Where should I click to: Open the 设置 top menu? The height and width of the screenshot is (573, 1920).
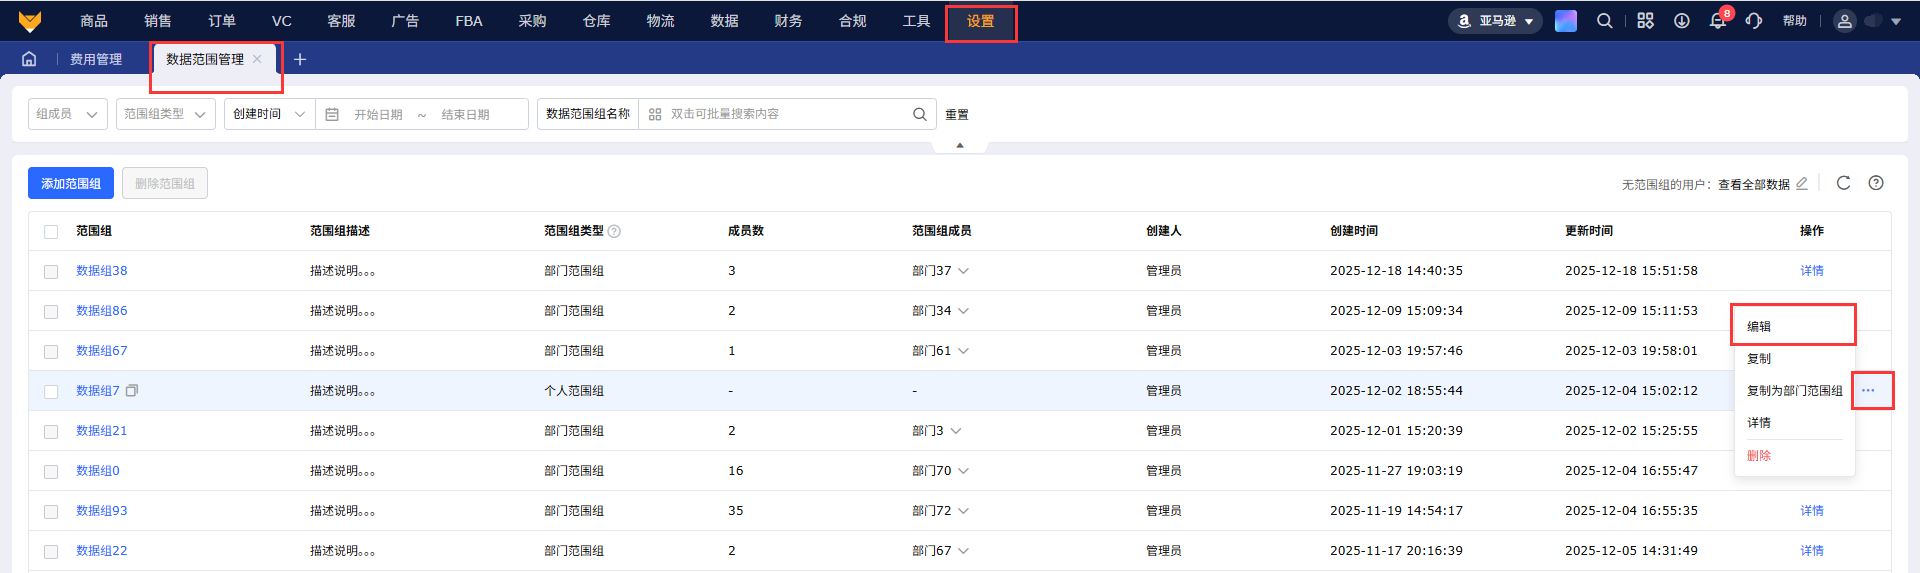(x=981, y=21)
